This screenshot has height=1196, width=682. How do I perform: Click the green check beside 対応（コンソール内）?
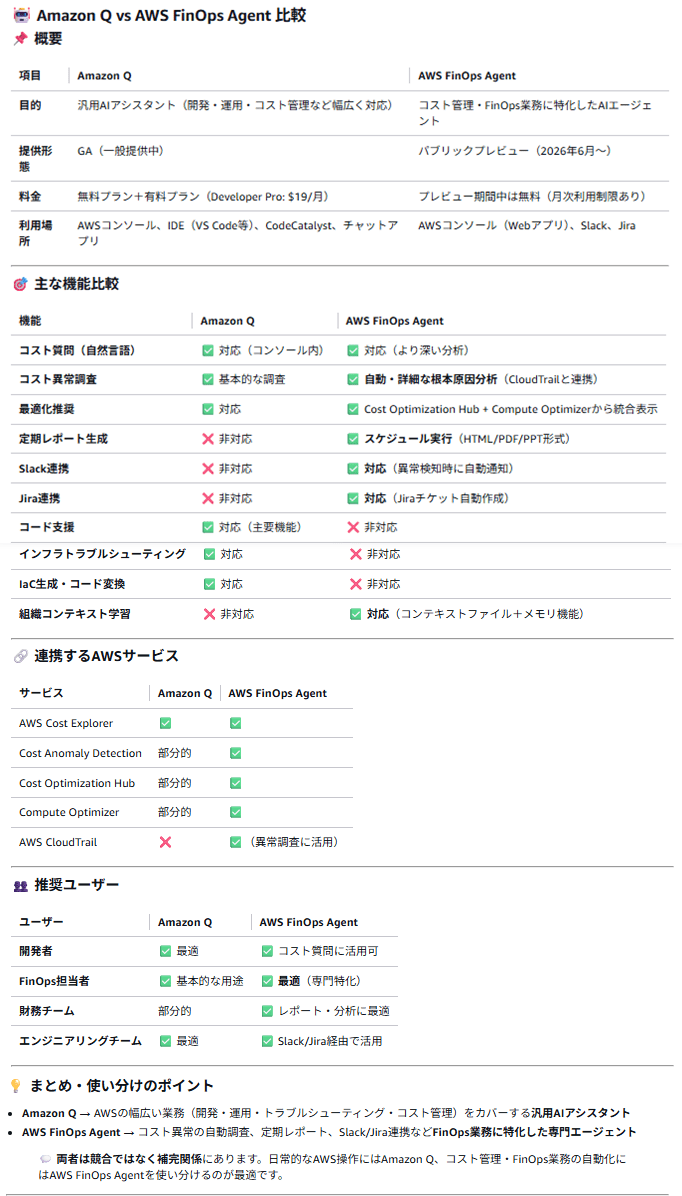click(x=207, y=351)
